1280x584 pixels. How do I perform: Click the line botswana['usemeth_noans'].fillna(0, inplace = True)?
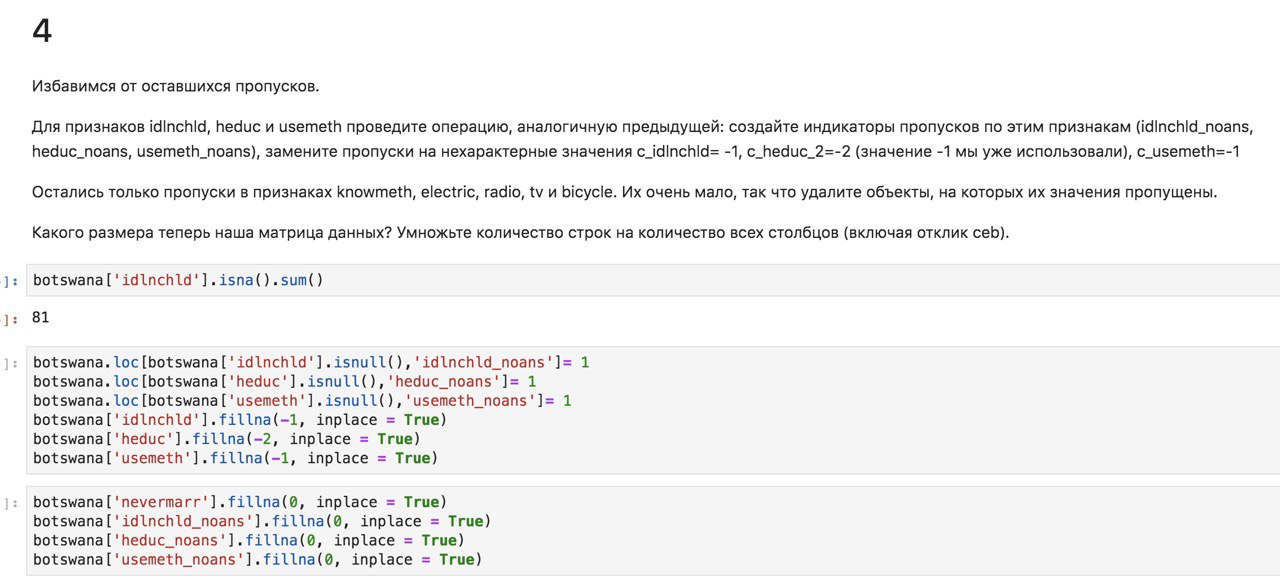(258, 559)
